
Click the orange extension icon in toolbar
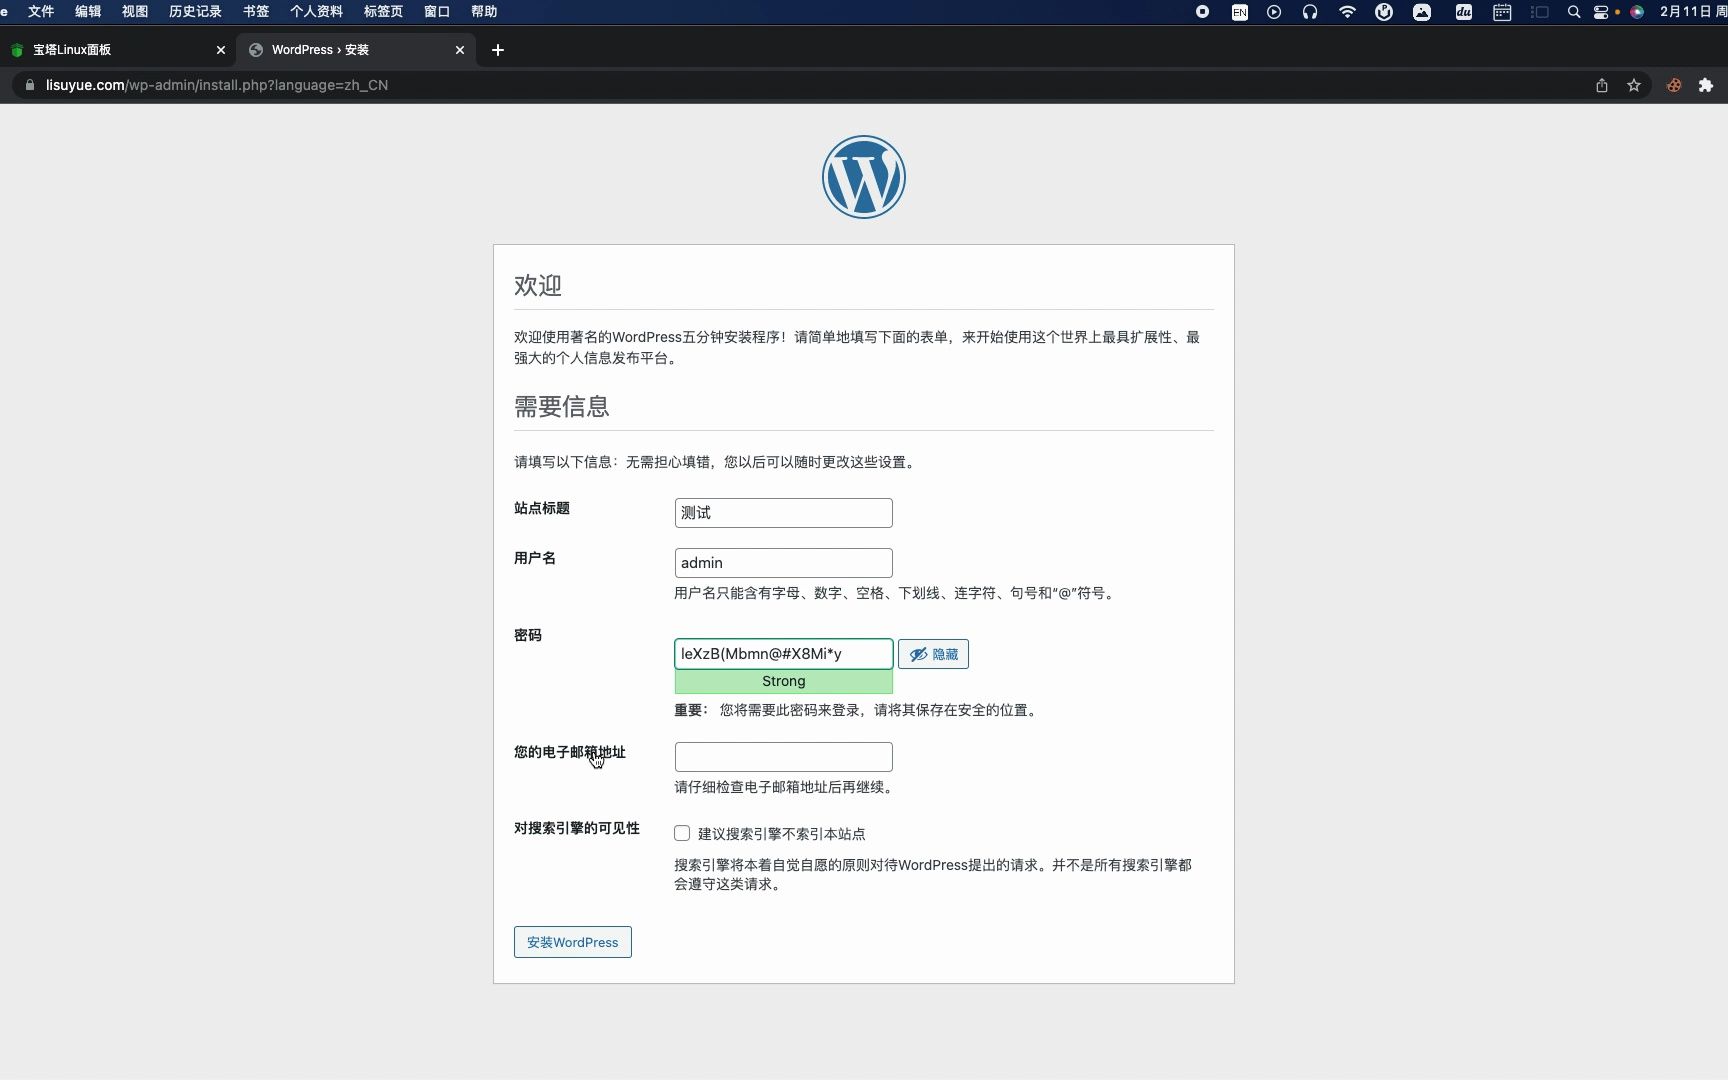click(x=1674, y=85)
